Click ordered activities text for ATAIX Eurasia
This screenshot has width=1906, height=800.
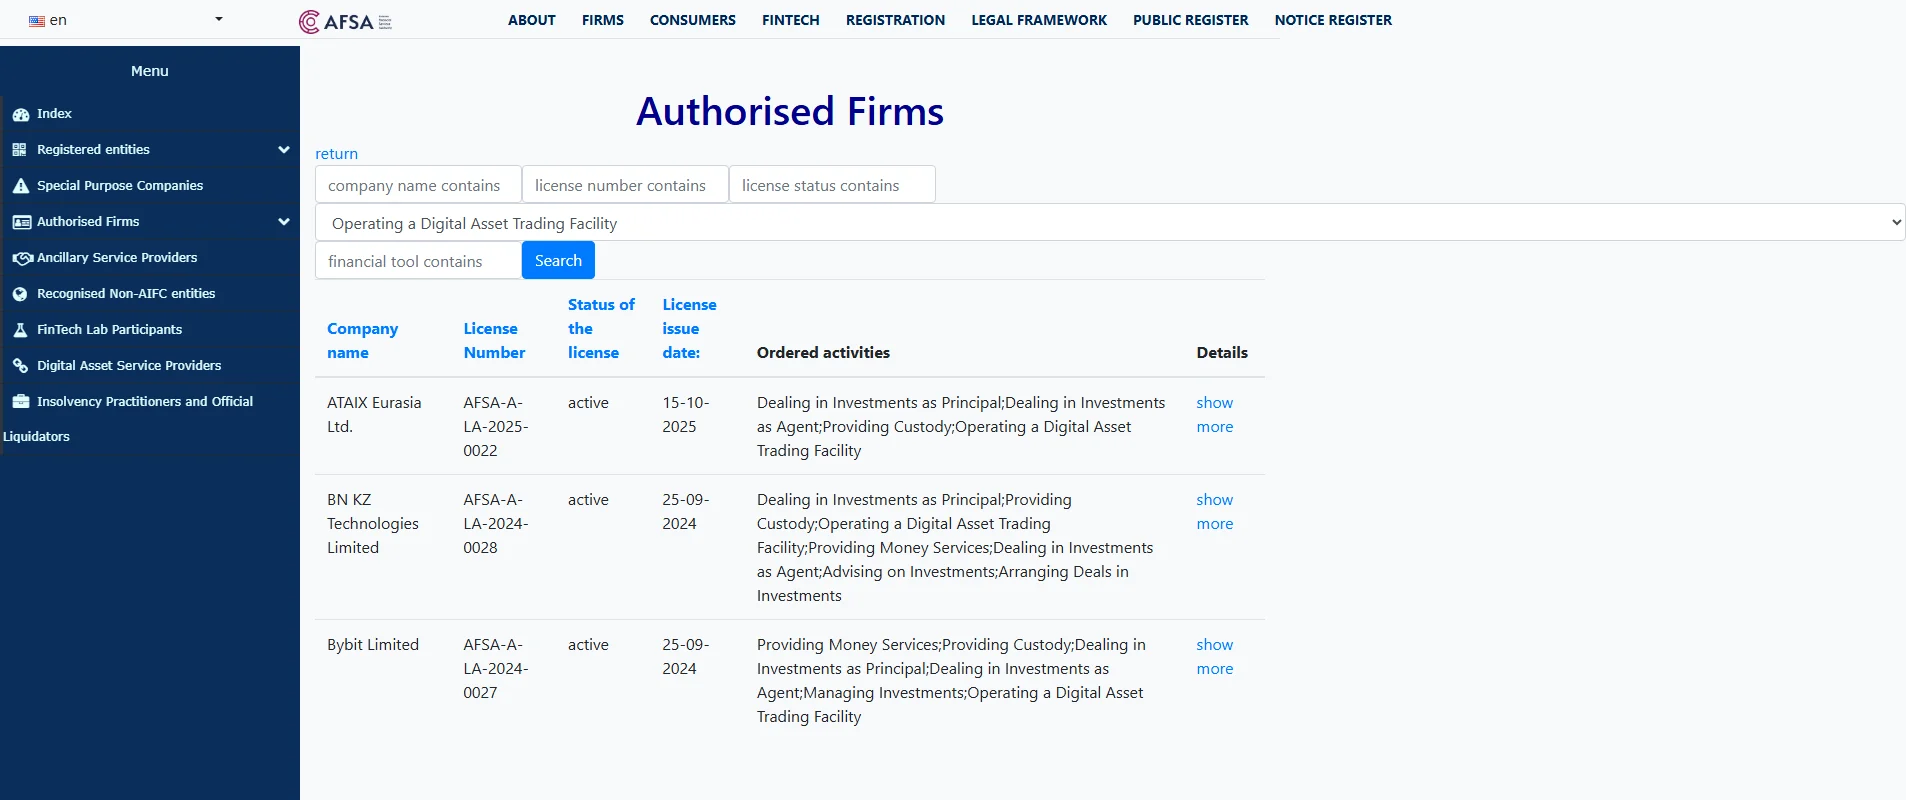pos(961,427)
